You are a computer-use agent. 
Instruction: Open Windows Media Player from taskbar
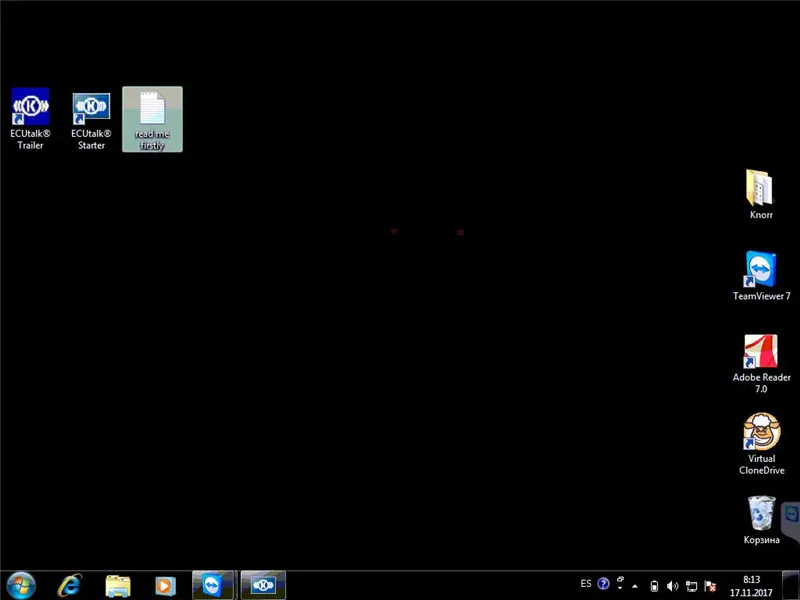[x=165, y=586]
